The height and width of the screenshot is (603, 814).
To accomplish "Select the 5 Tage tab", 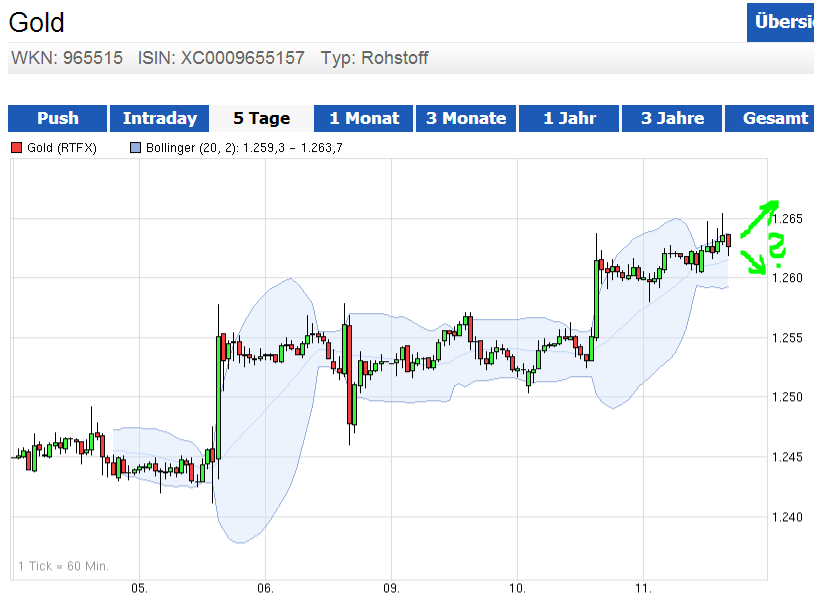I will coord(262,118).
